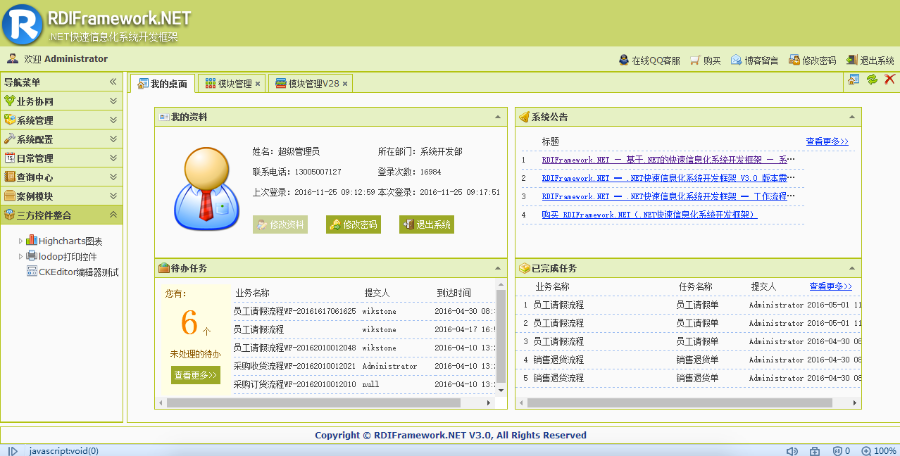The height and width of the screenshot is (456, 900).
Task: Open 查看更多>> link in 系统公告
Action: pyautogui.click(x=827, y=141)
